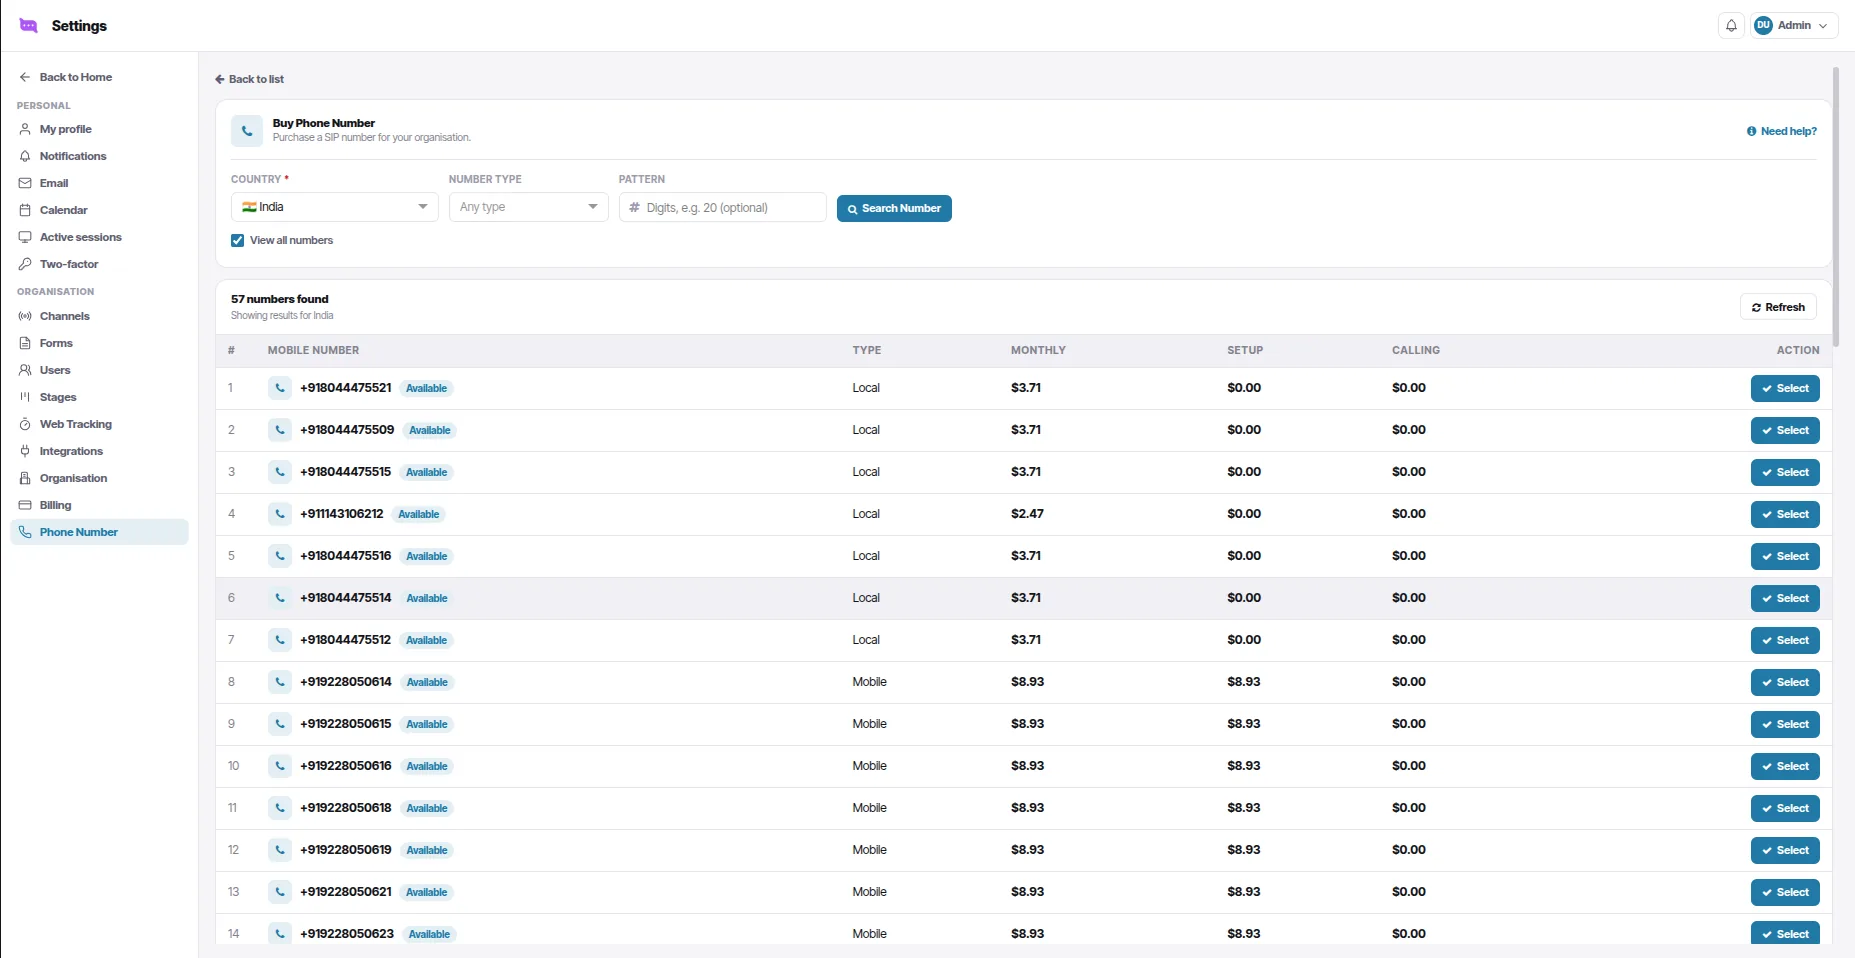Click Available badge for +919228050618
Image resolution: width=1855 pixels, height=958 pixels.
coord(427,808)
